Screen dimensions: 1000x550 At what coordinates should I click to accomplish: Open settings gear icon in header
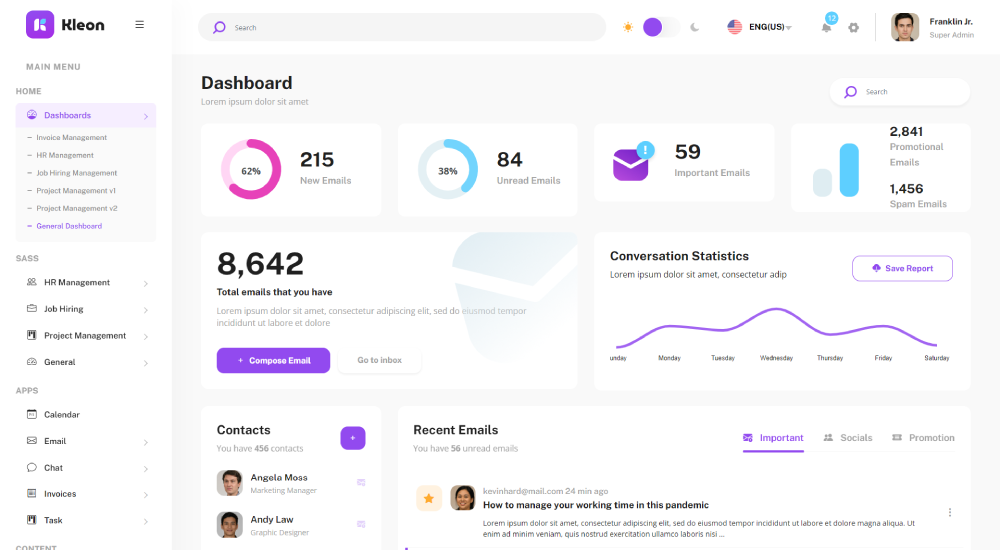click(853, 27)
